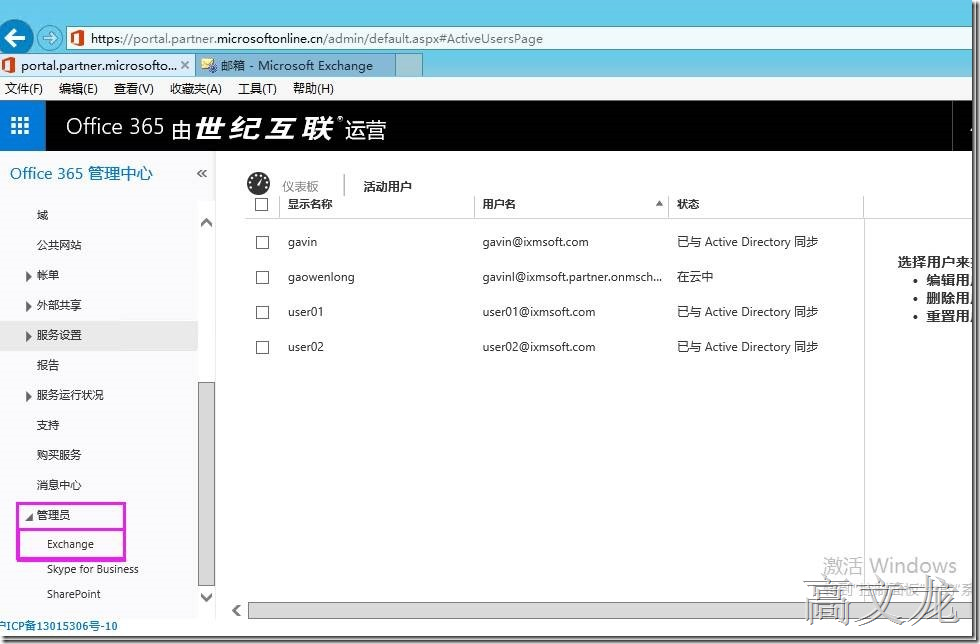Viewport: 980px width, 644px height.
Task: Open Skype for Business admin link
Action: 92,569
